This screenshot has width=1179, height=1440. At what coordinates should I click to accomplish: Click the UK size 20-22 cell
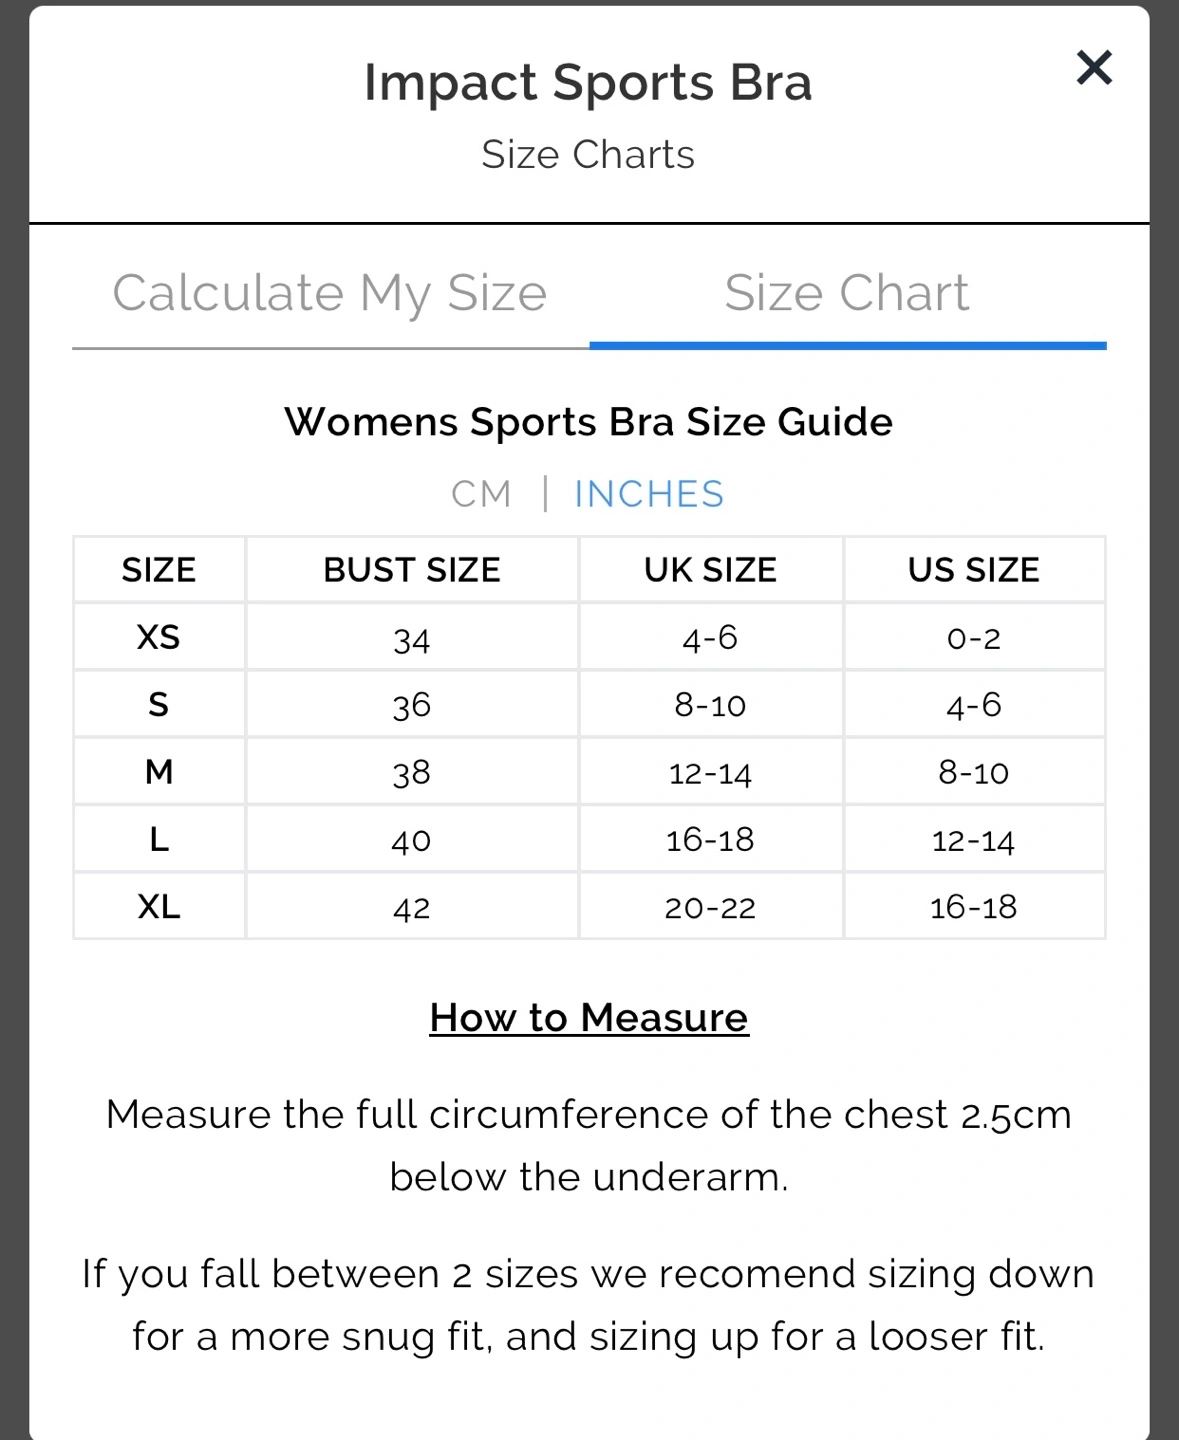pyautogui.click(x=710, y=907)
